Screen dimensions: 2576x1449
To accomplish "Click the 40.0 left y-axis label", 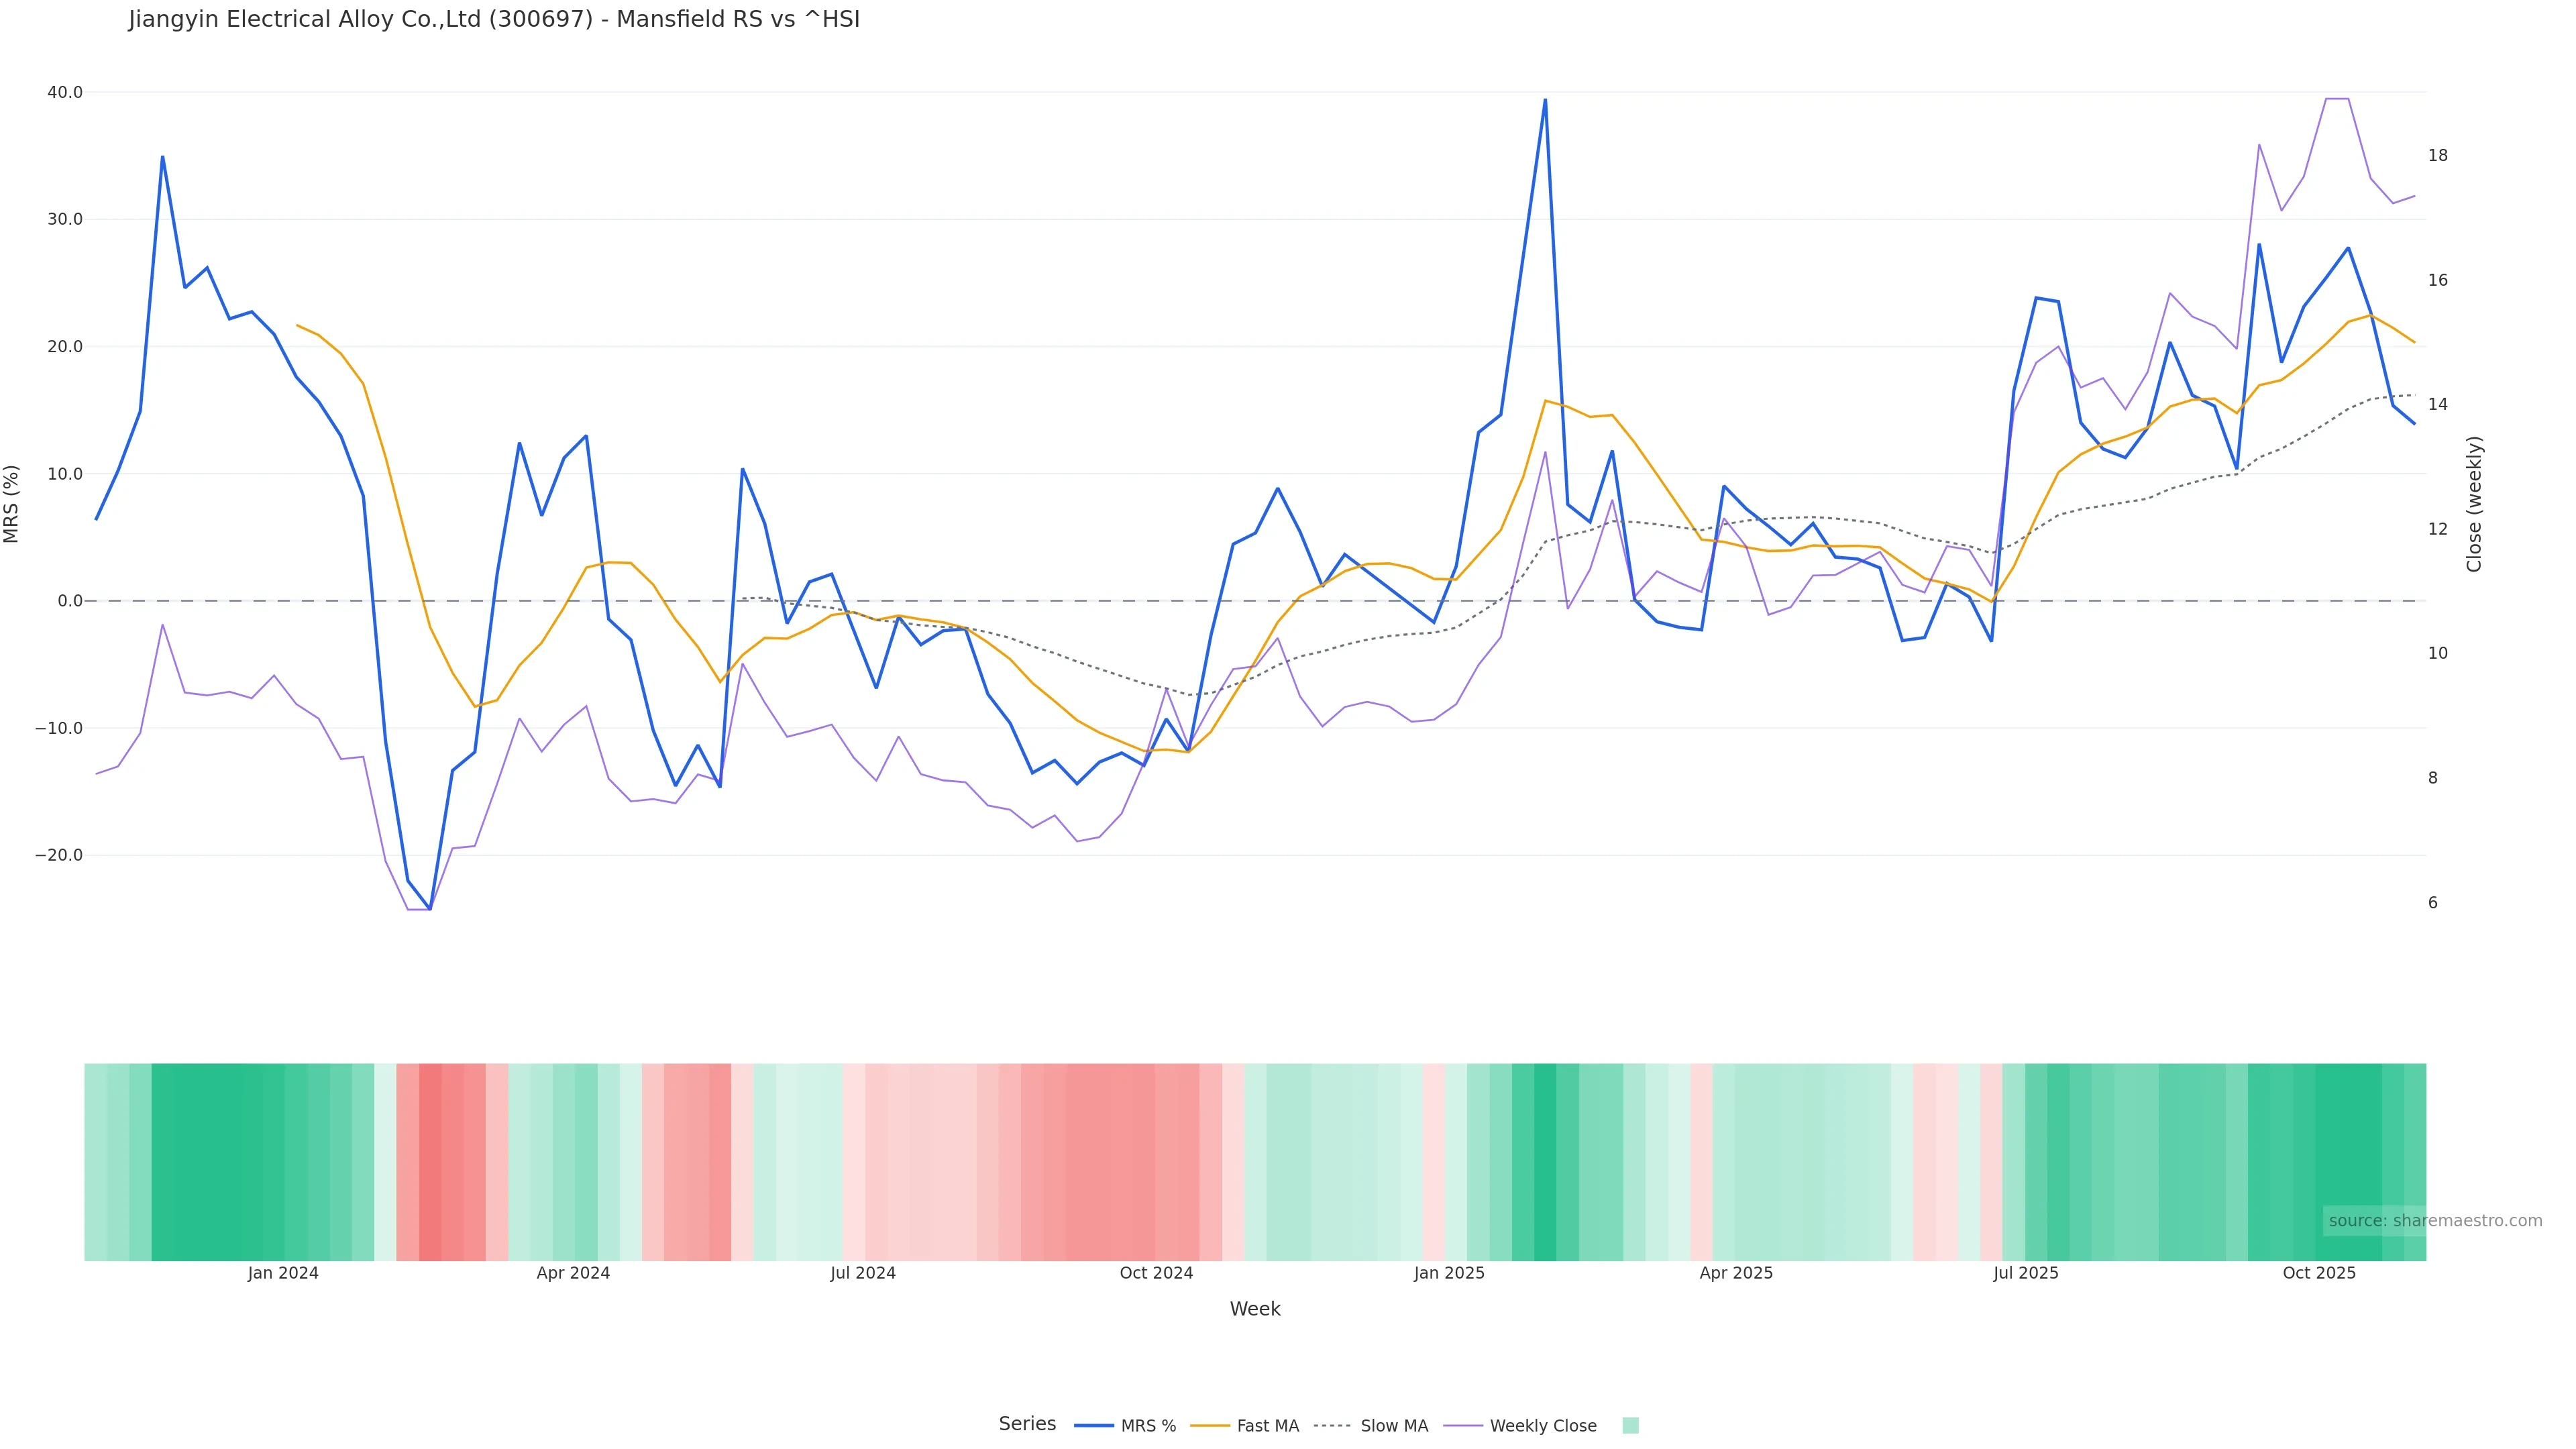I will point(65,92).
